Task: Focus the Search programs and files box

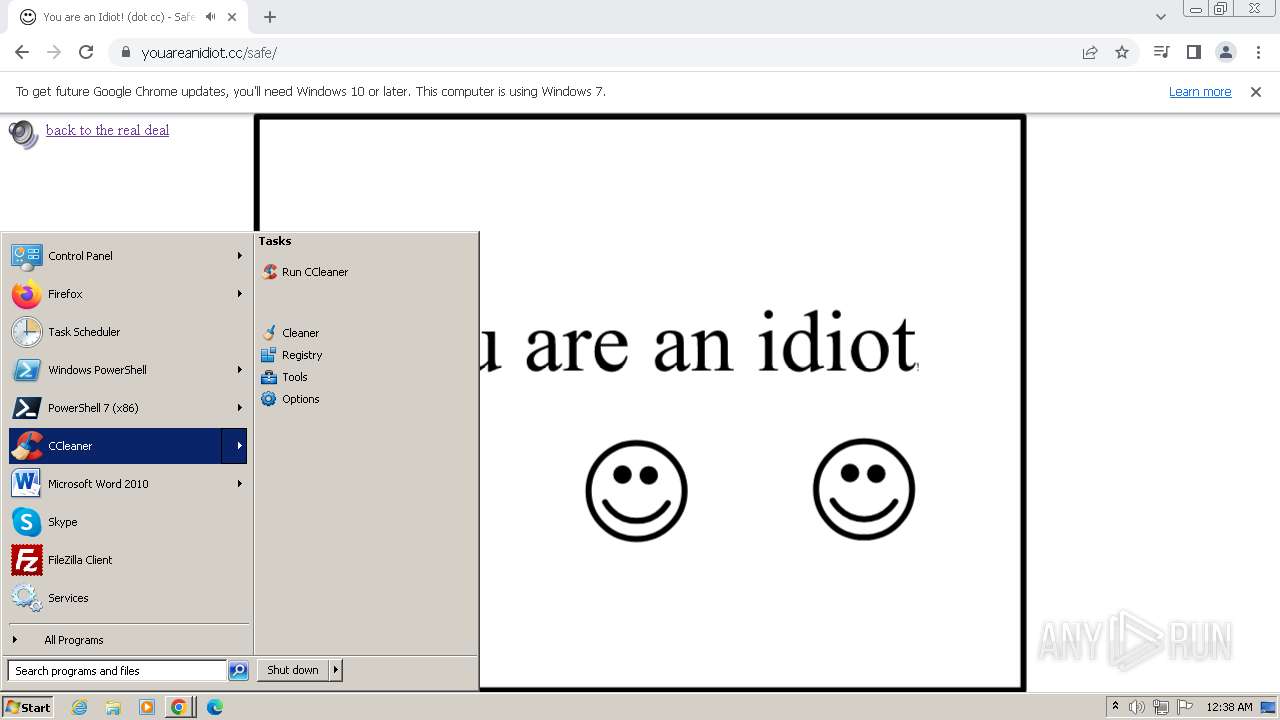Action: (117, 671)
